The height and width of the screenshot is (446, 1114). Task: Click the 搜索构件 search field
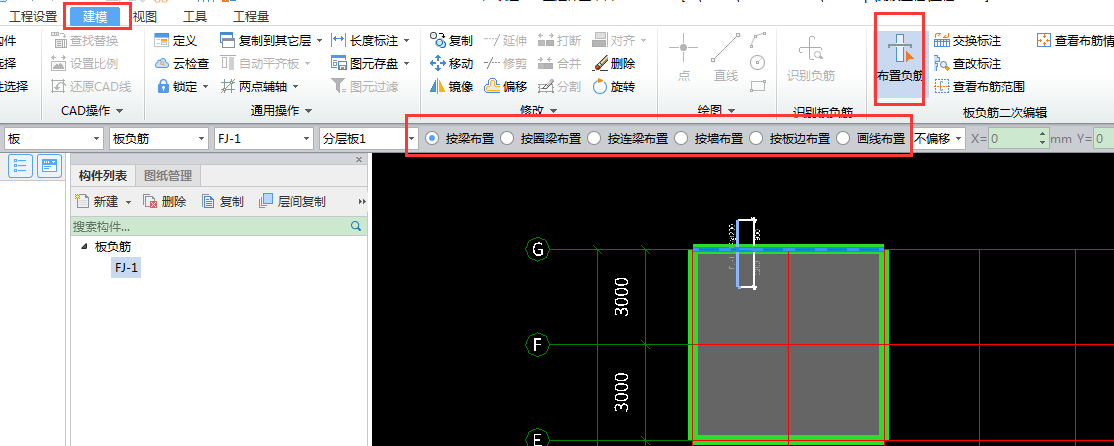210,227
